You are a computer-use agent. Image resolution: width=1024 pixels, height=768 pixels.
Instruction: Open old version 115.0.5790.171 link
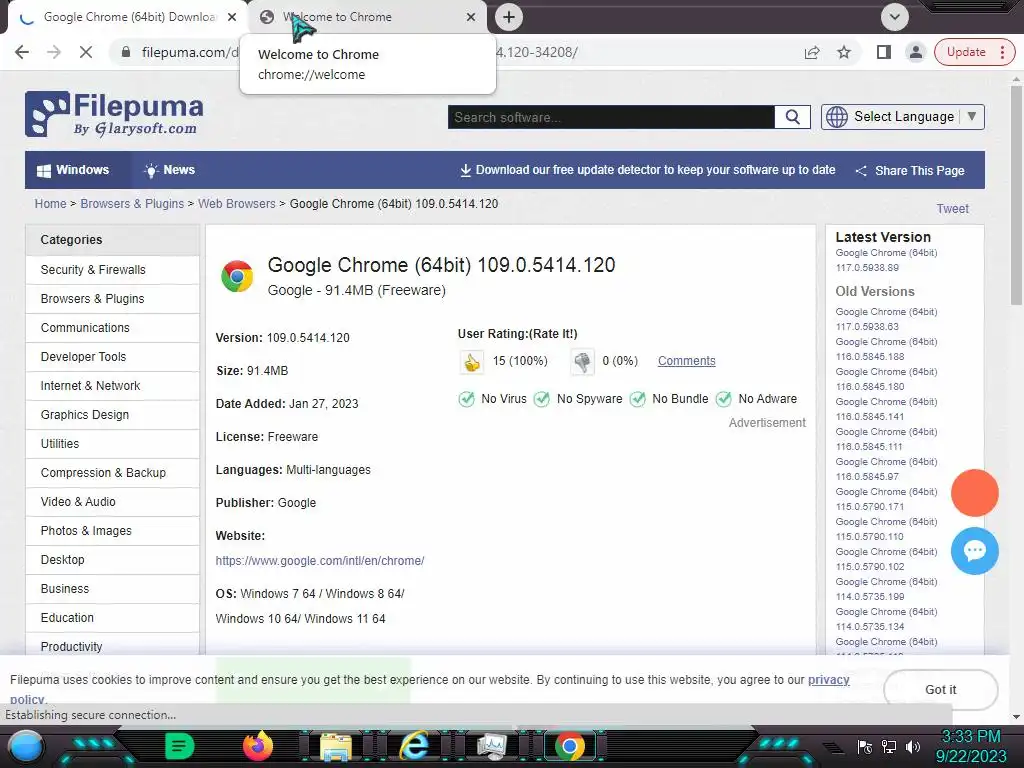tap(886, 499)
